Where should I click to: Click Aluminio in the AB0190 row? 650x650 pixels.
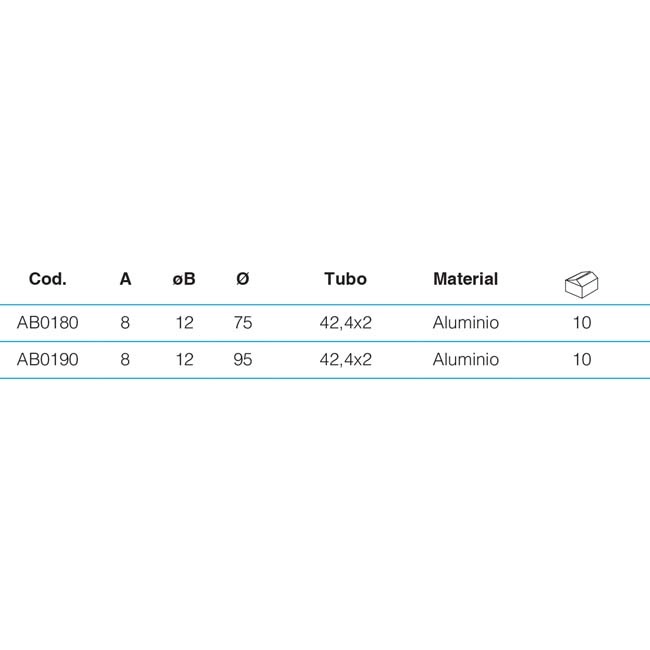pos(466,359)
